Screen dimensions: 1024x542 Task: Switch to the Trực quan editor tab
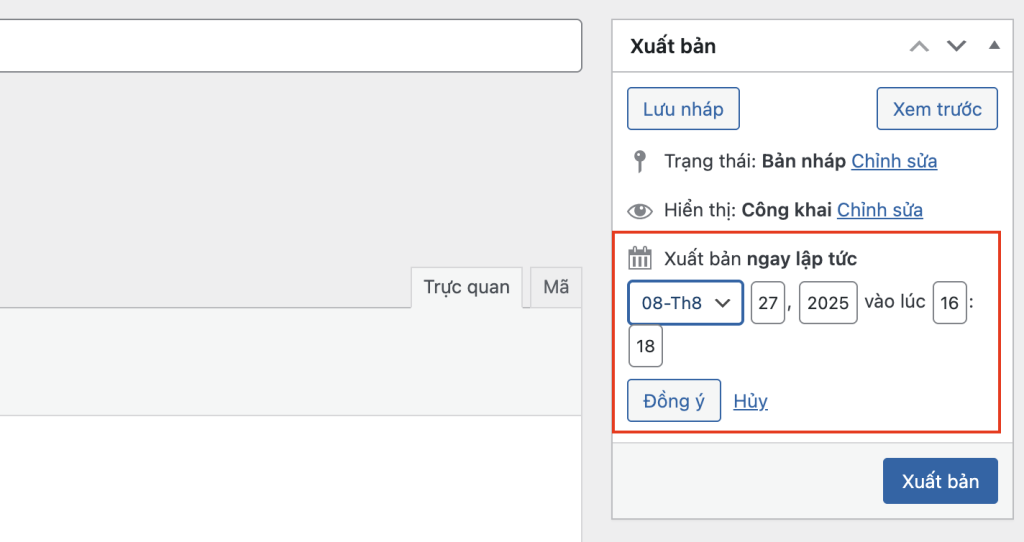pyautogui.click(x=466, y=288)
